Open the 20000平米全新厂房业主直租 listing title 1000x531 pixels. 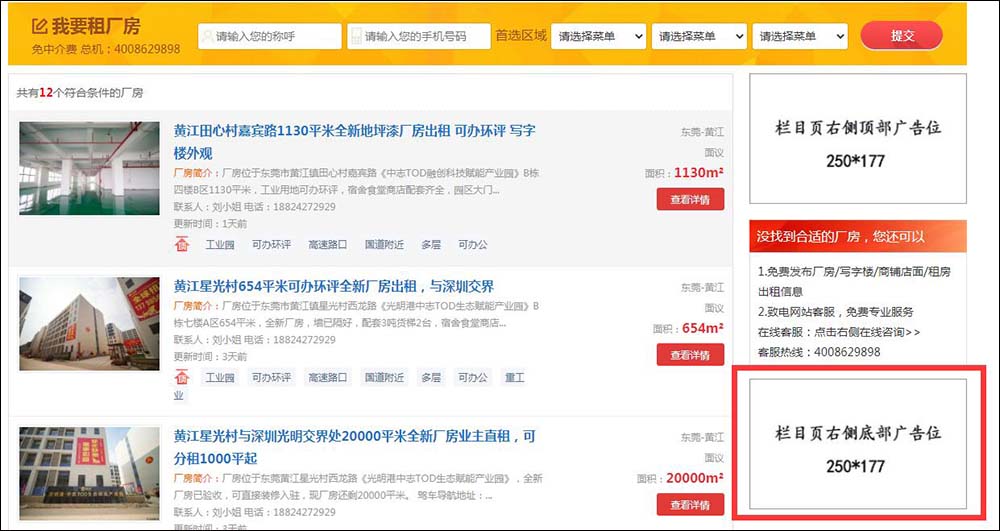pos(355,447)
